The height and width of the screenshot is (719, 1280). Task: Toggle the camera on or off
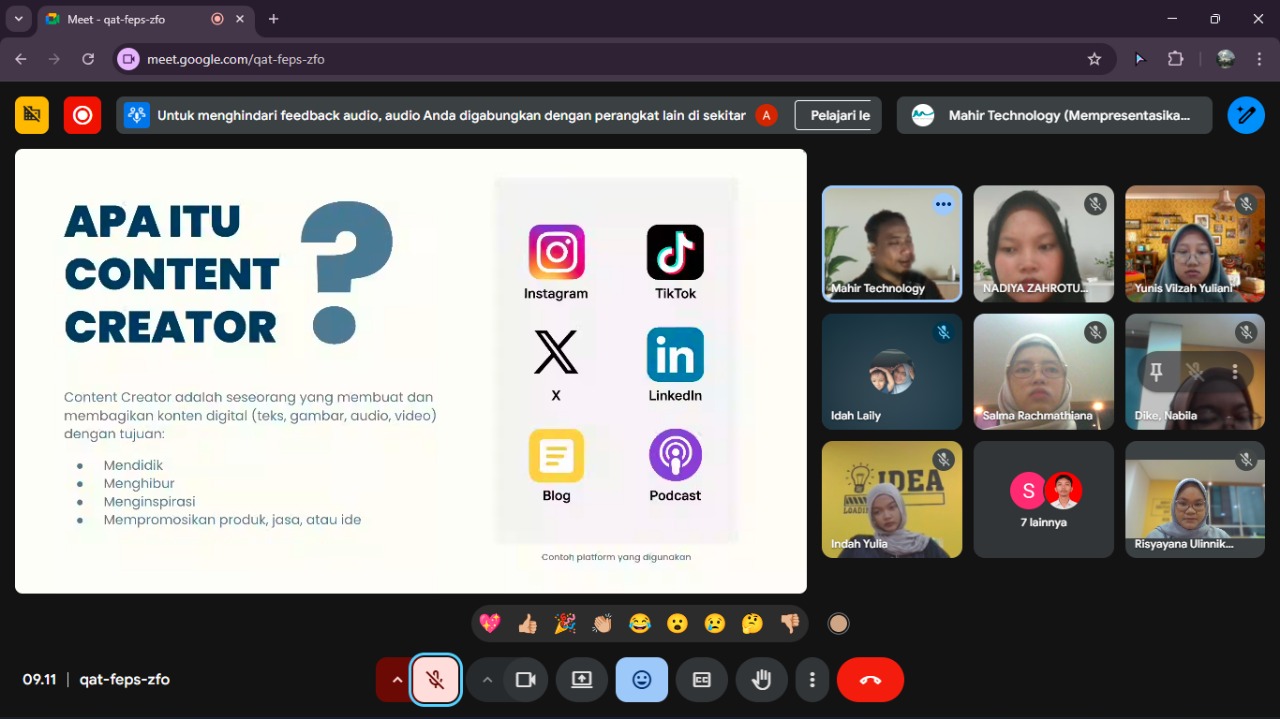tap(525, 680)
